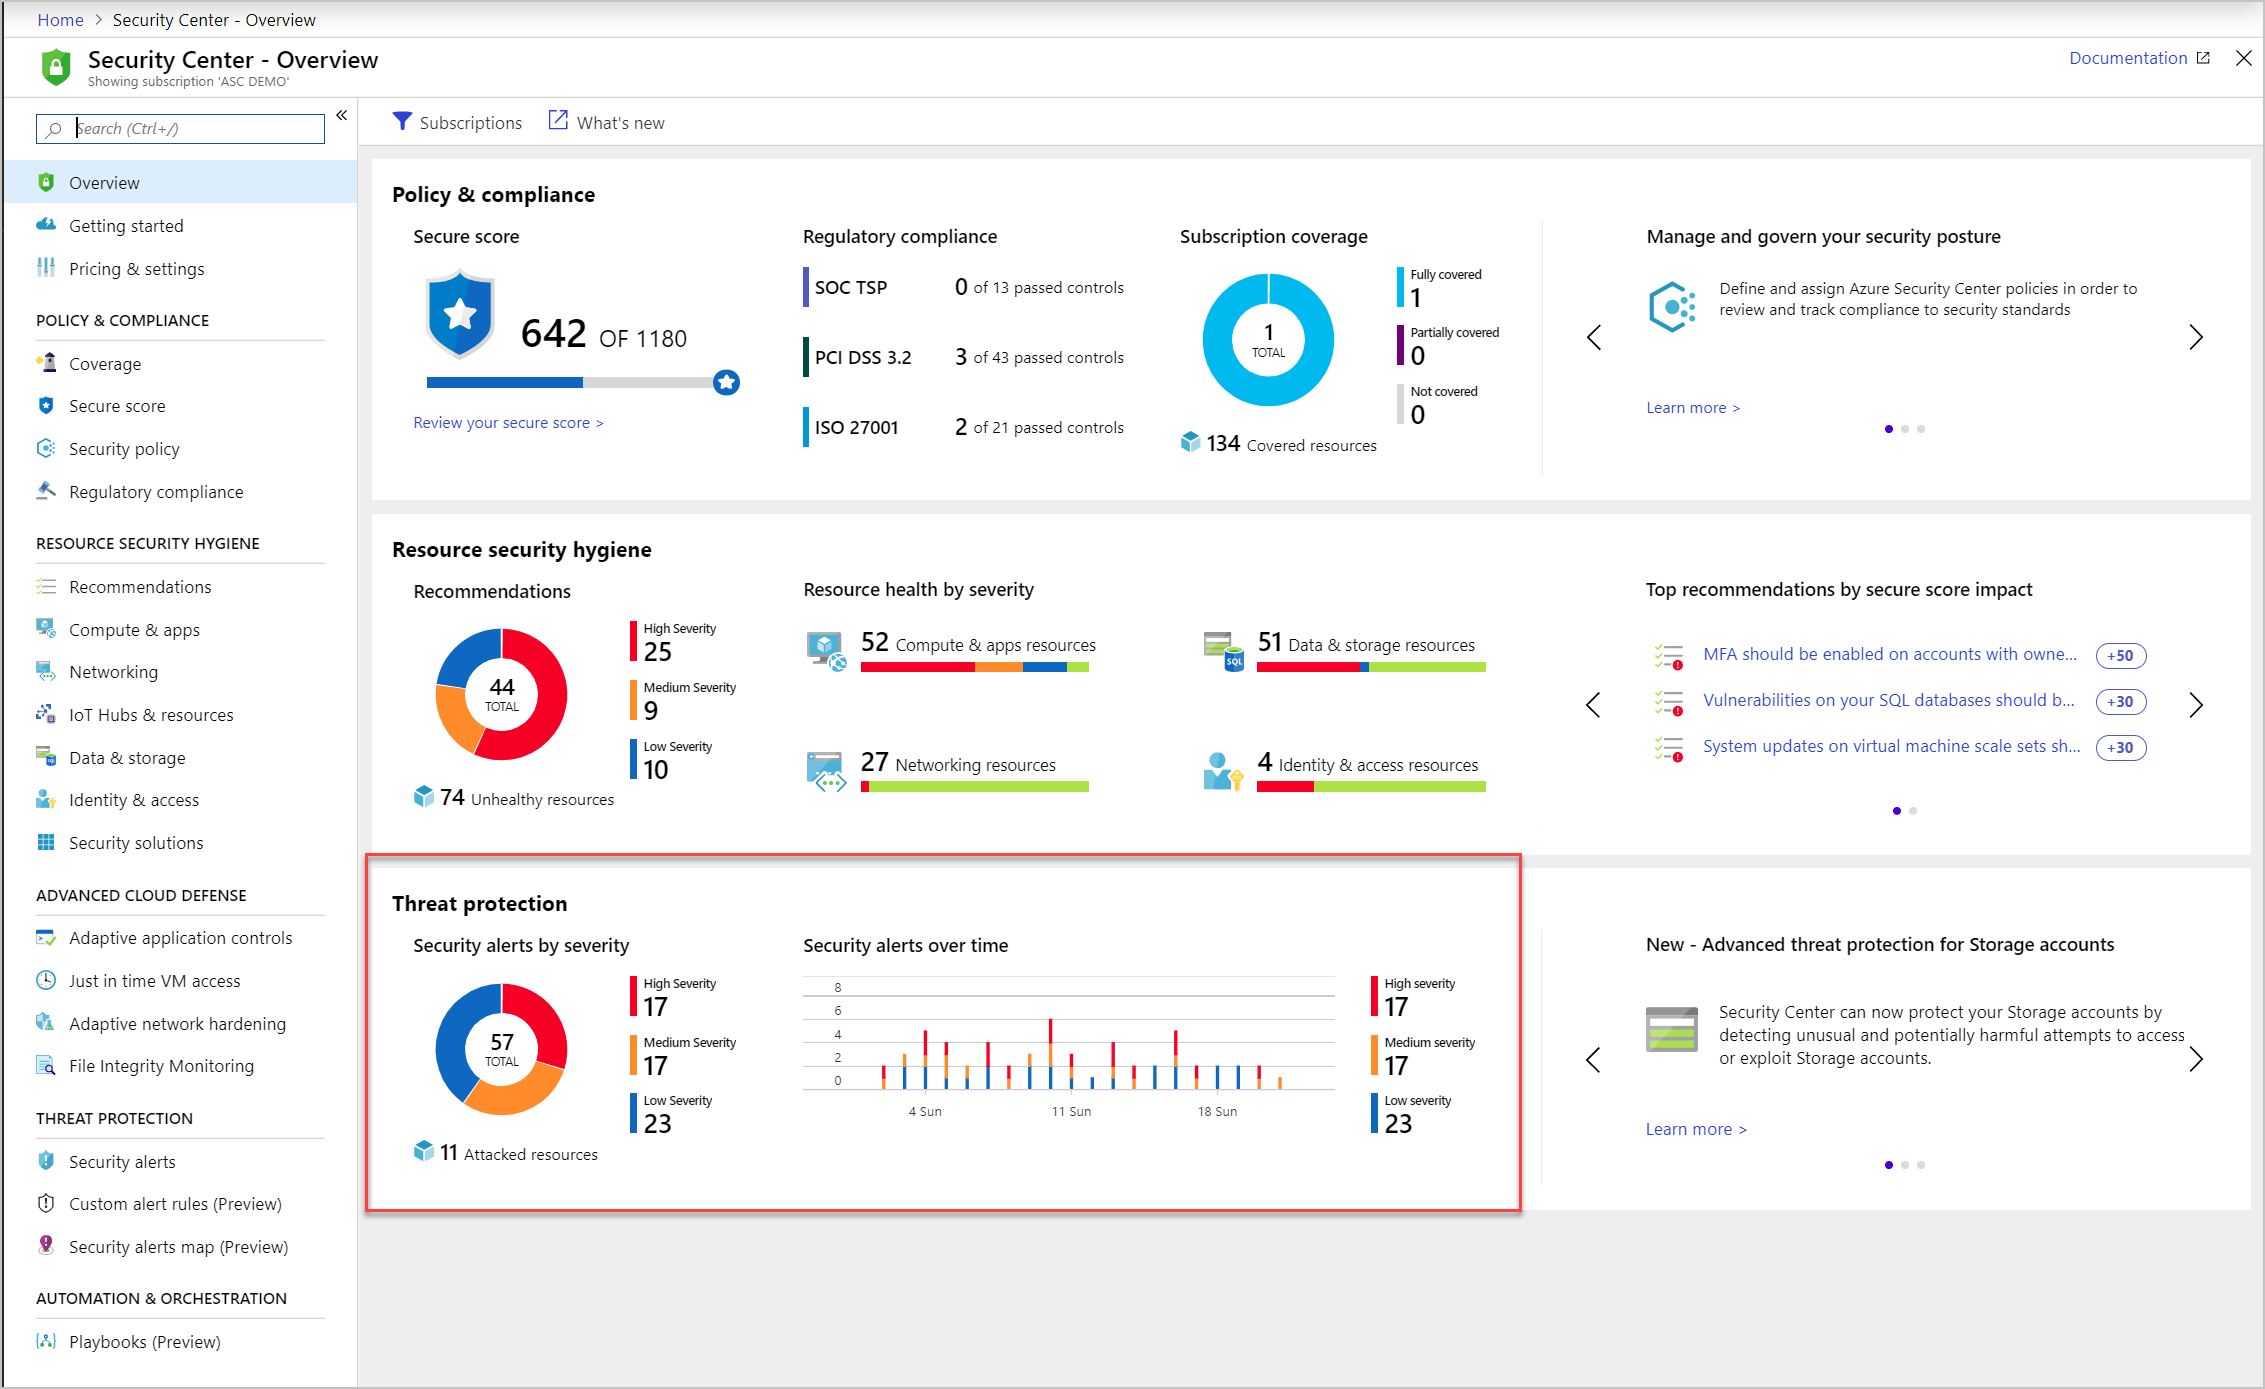Click the Subscriptions filter funnel icon
The image size is (2265, 1389).
point(402,121)
